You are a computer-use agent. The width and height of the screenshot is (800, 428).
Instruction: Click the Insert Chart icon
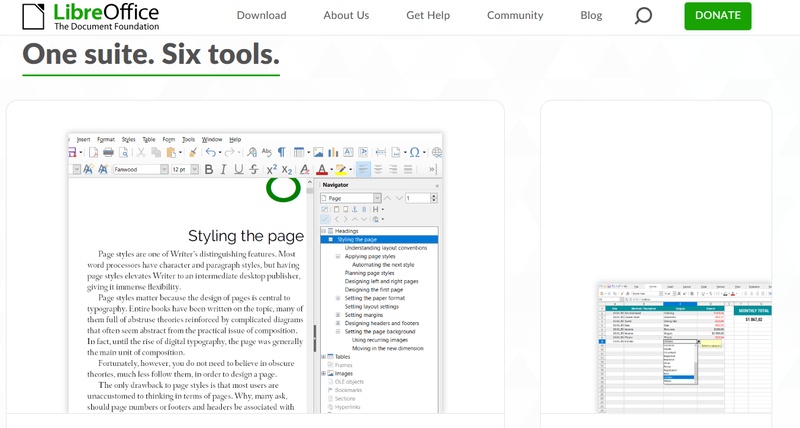pyautogui.click(x=333, y=152)
